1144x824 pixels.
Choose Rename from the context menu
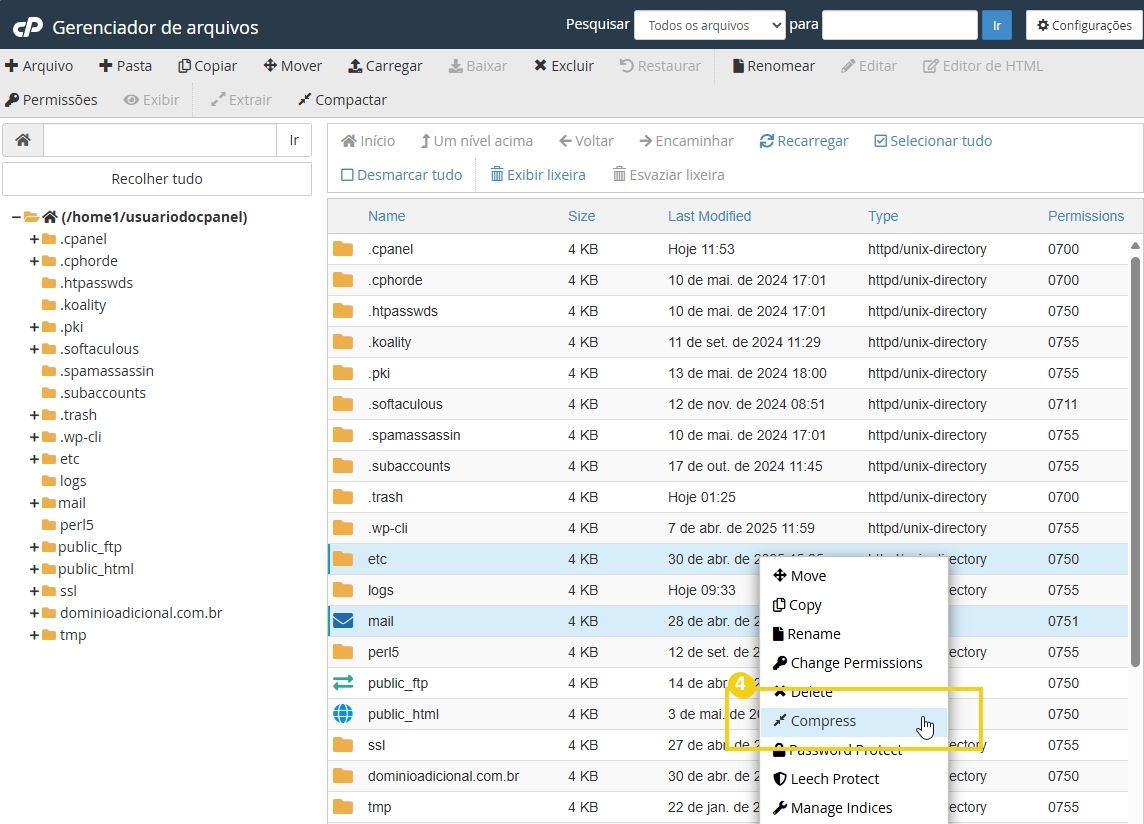854,634
